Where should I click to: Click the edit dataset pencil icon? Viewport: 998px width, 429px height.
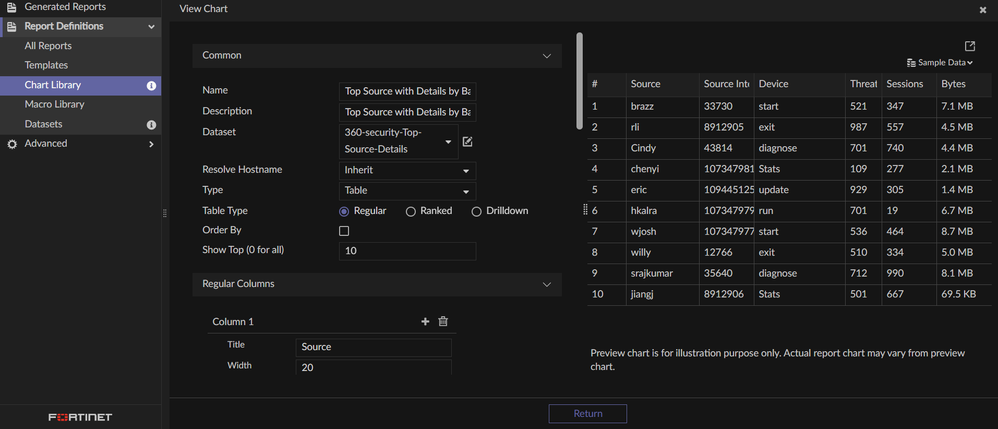pos(467,142)
